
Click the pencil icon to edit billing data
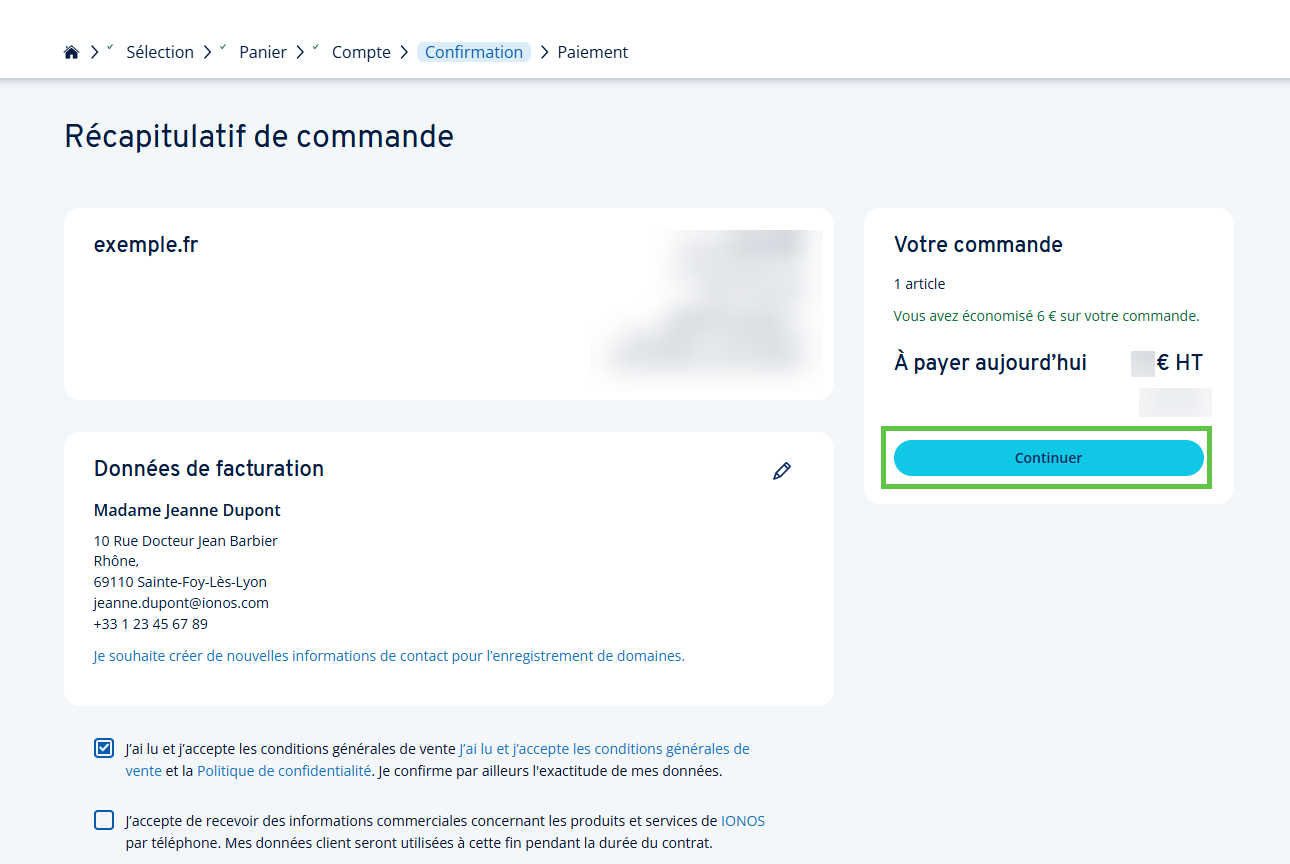tap(782, 470)
